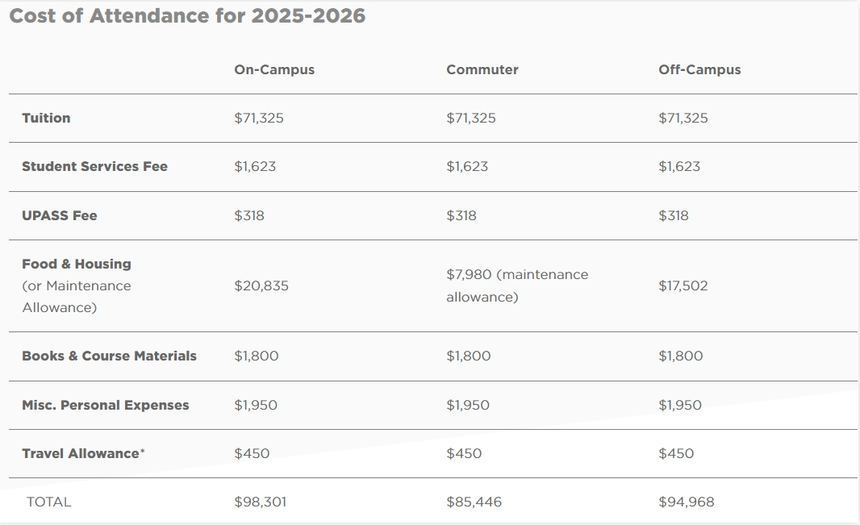
Task: Click the Commuter tuition amount $71,325
Action: 471,118
